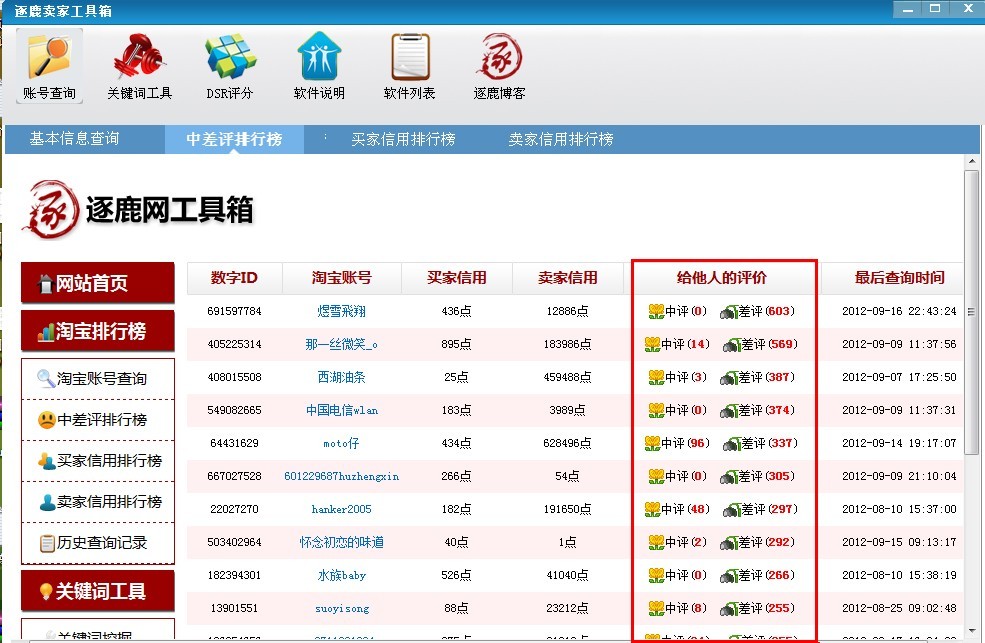The height and width of the screenshot is (643, 985).
Task: Minimize the 逐鹿卖家工具箱 window
Action: pyautogui.click(x=908, y=9)
